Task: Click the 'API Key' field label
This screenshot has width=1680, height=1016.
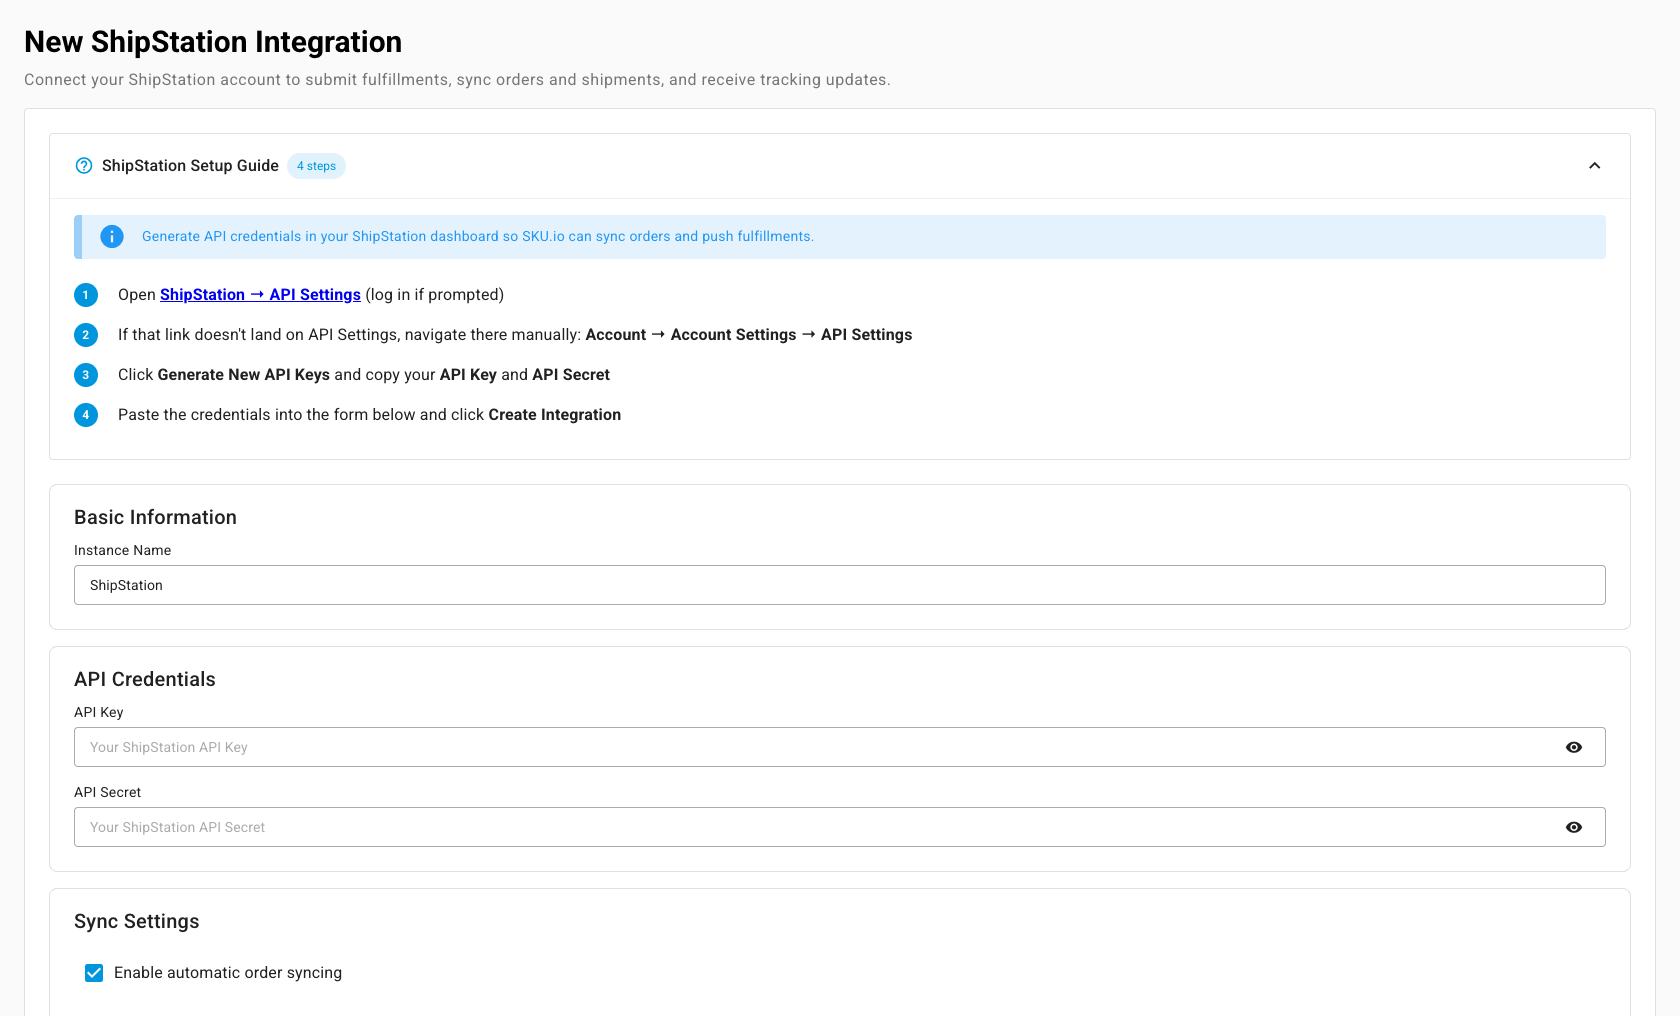Action: tap(98, 712)
